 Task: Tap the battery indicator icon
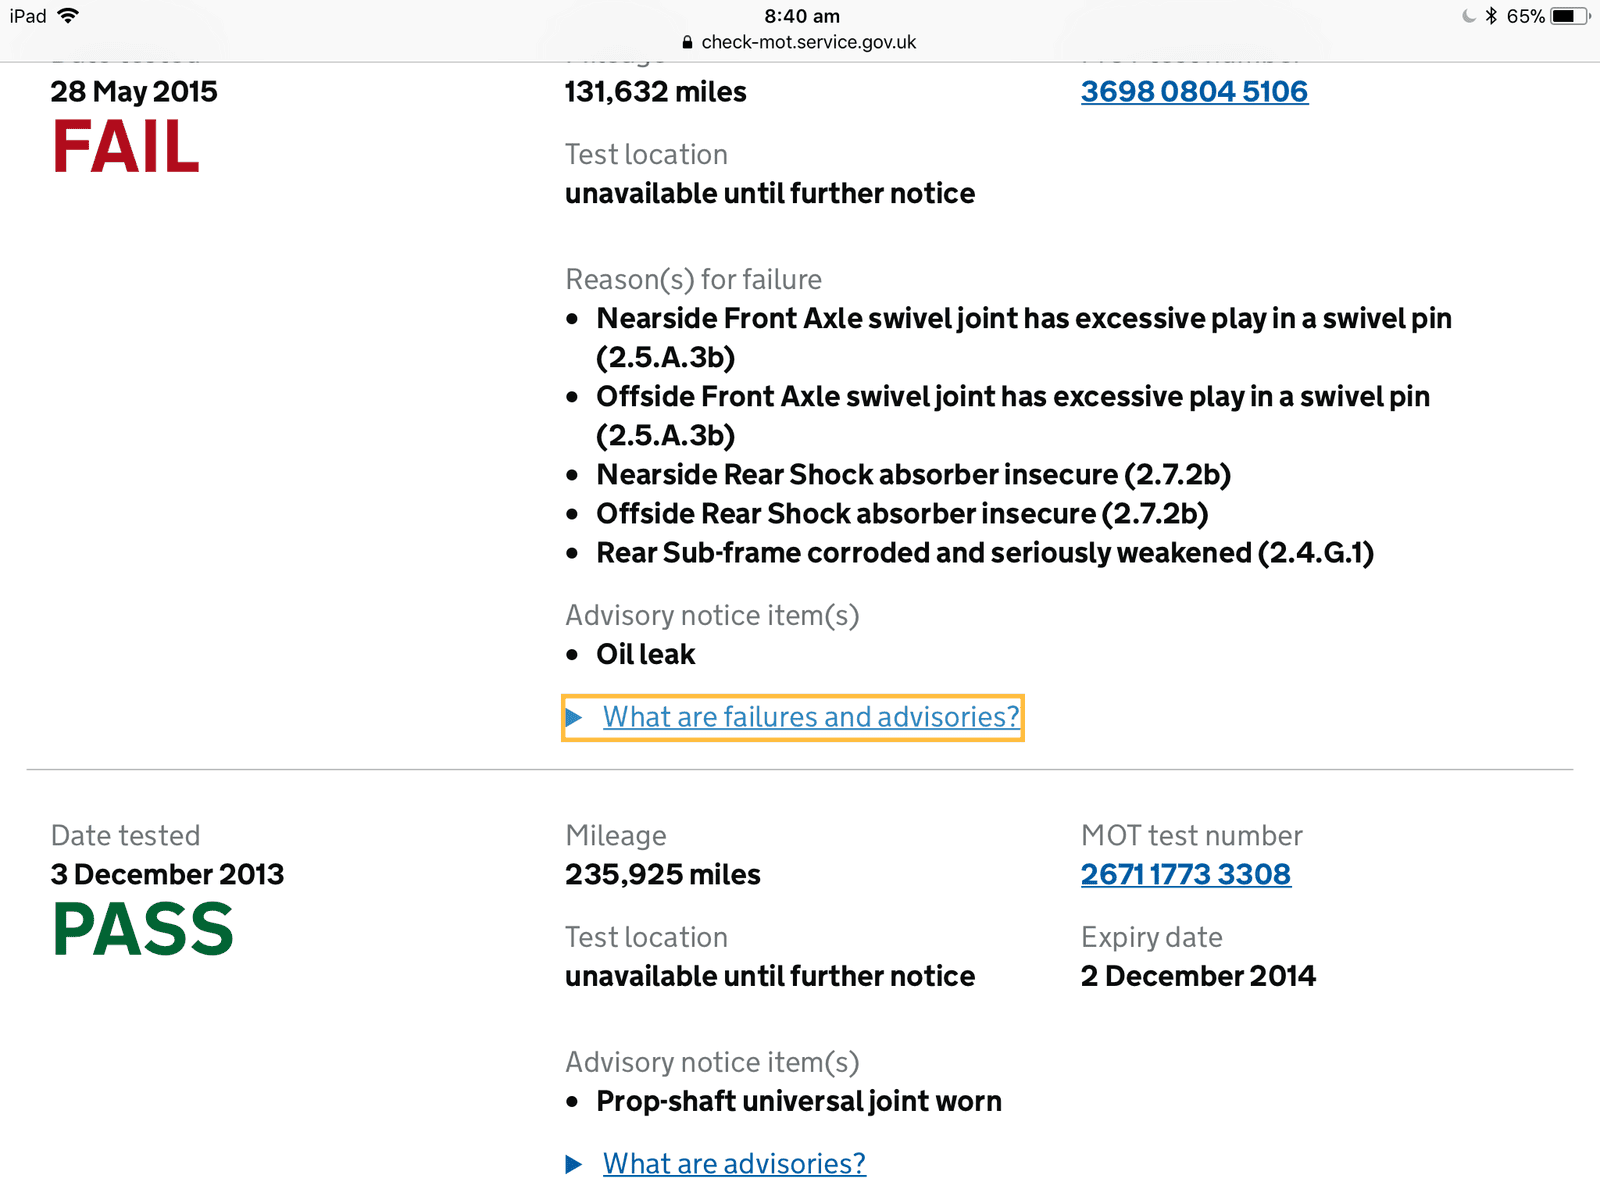click(1570, 16)
